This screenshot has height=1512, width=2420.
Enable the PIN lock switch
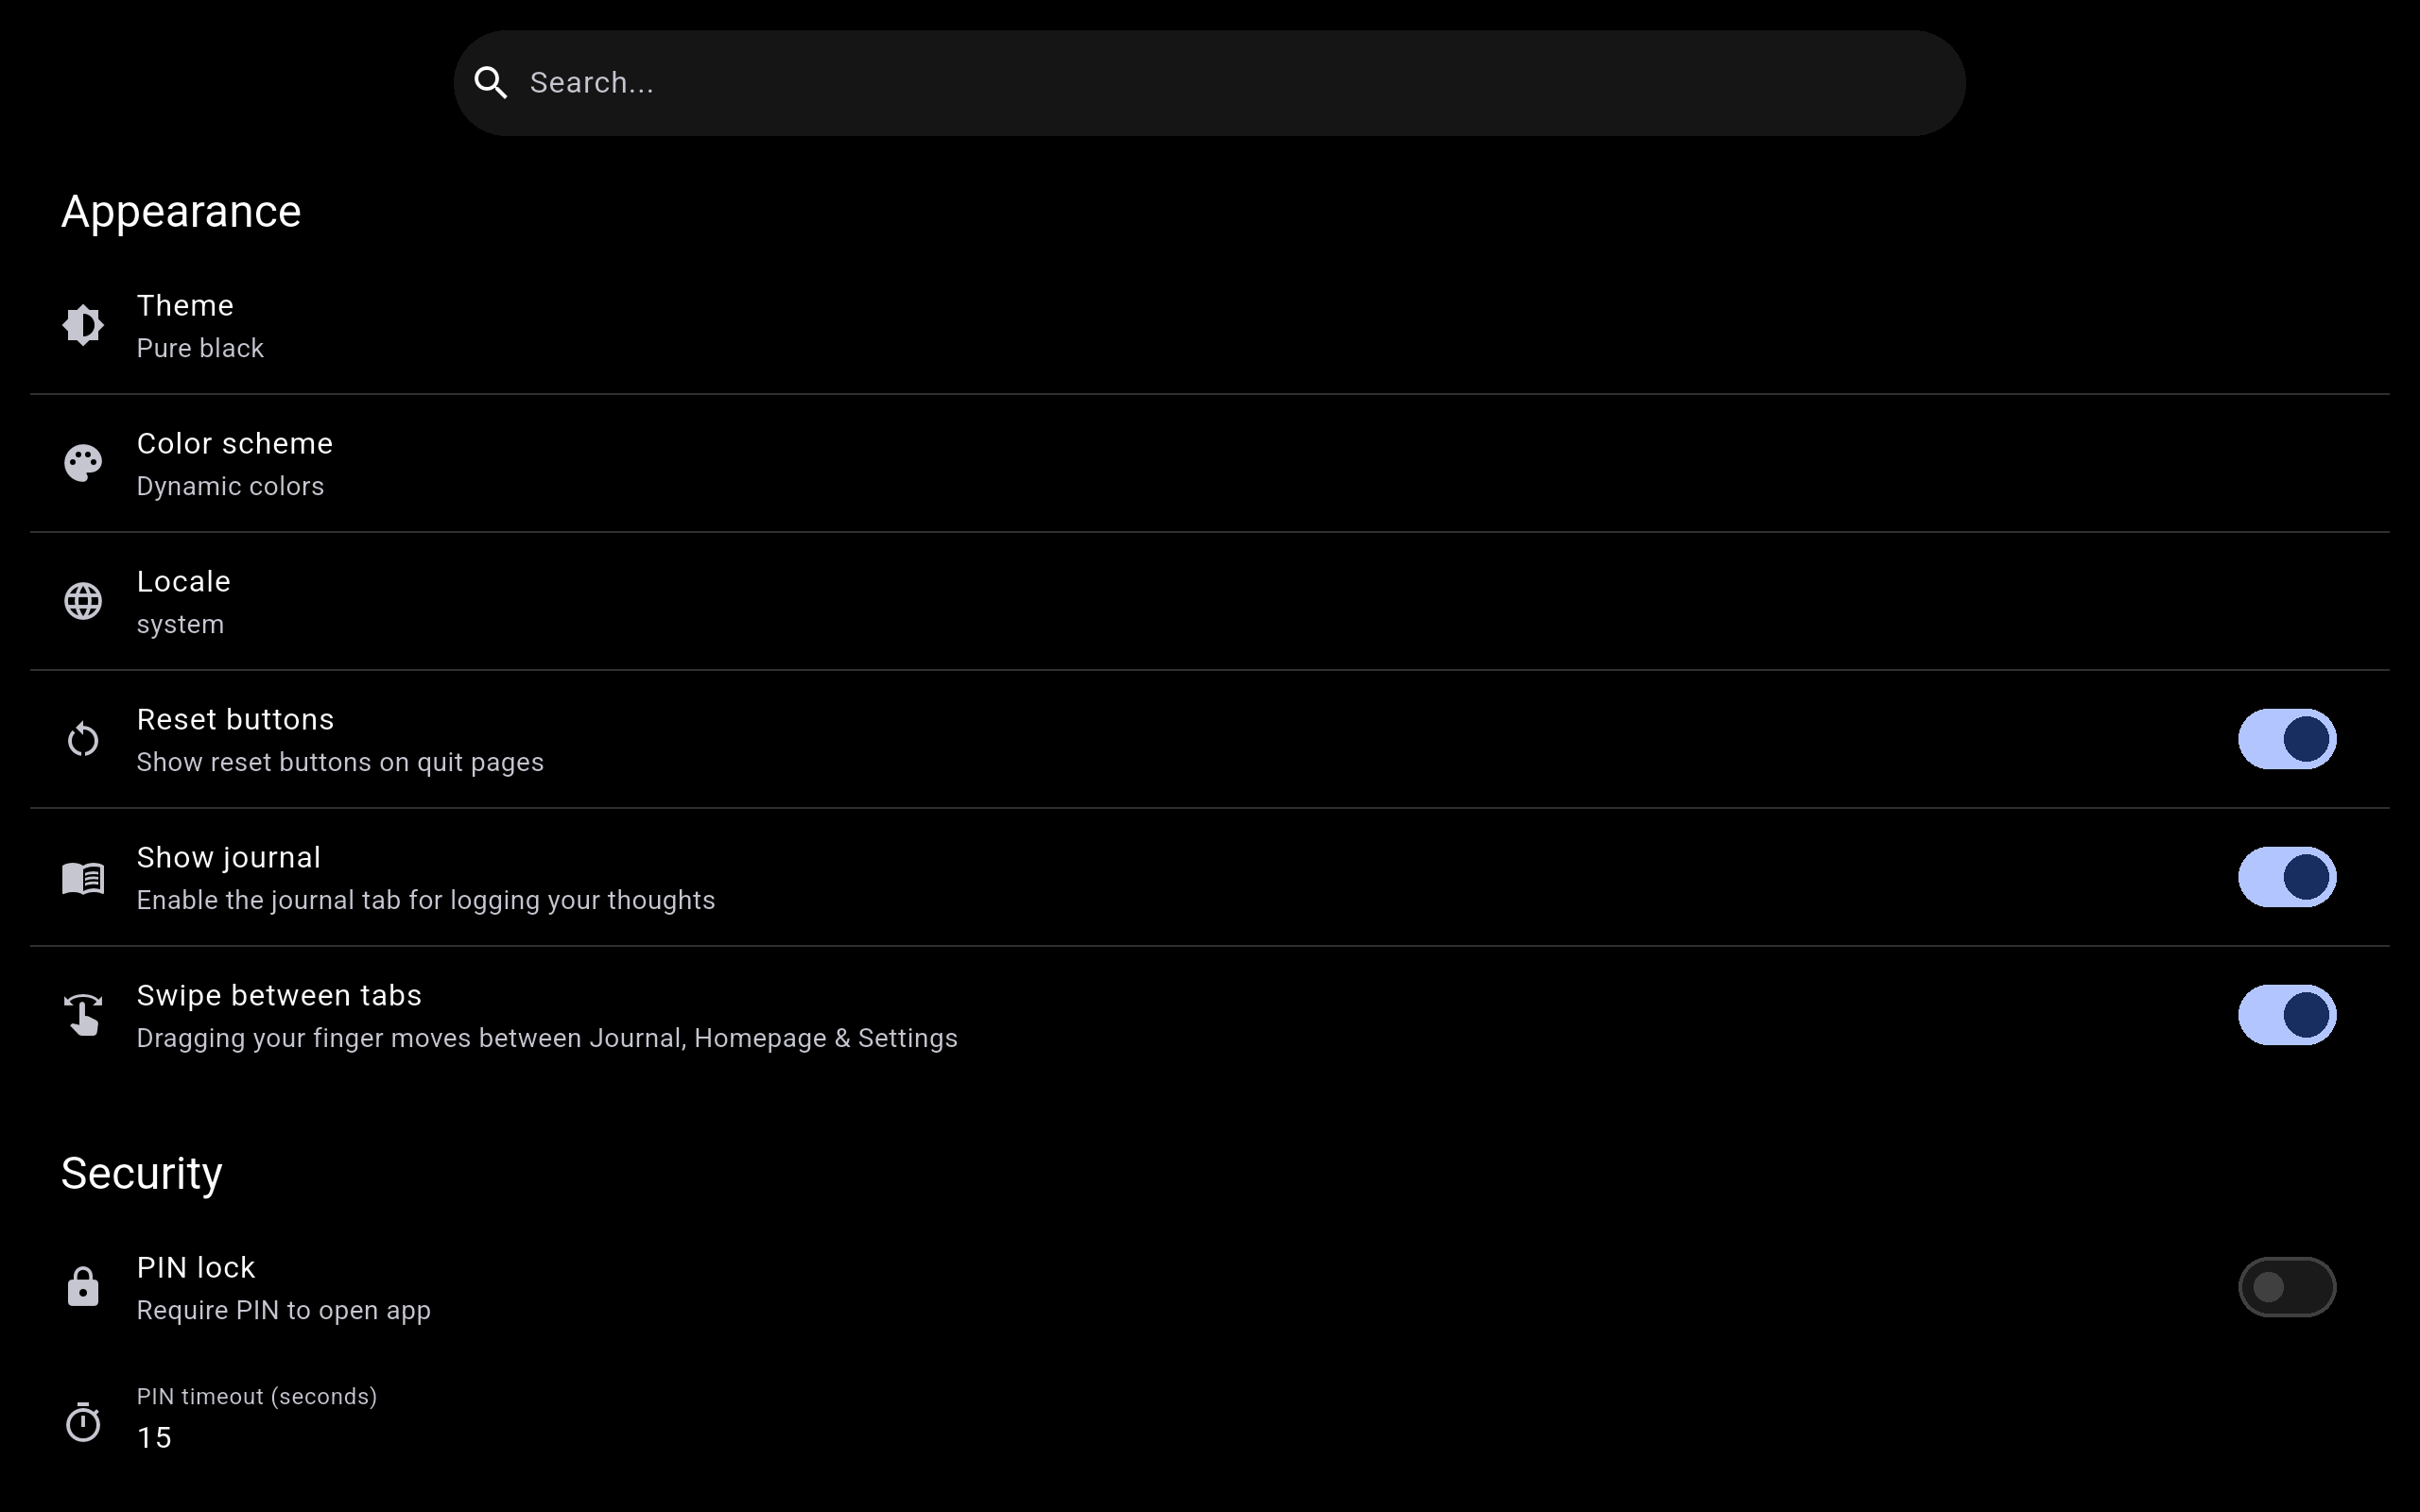coord(2286,1287)
